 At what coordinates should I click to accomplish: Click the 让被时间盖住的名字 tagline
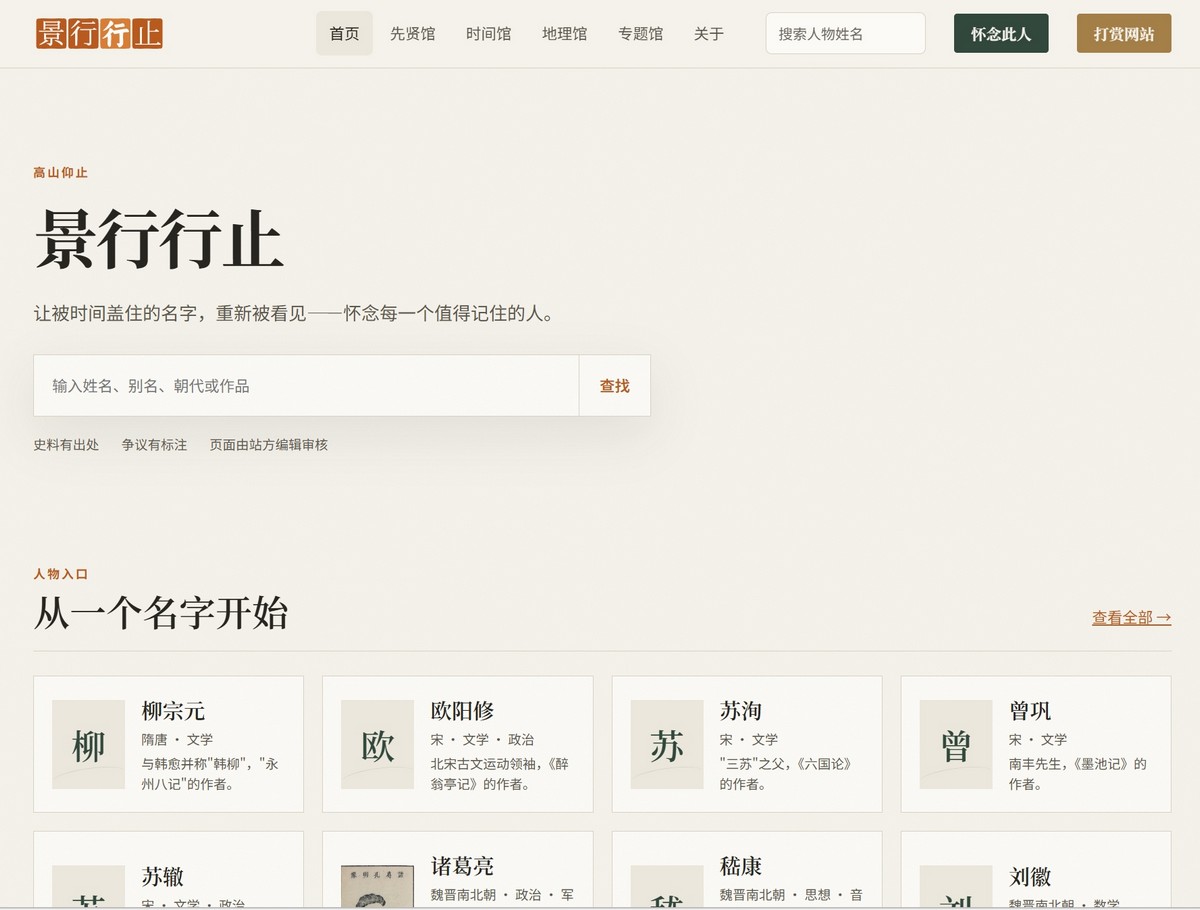tap(294, 314)
